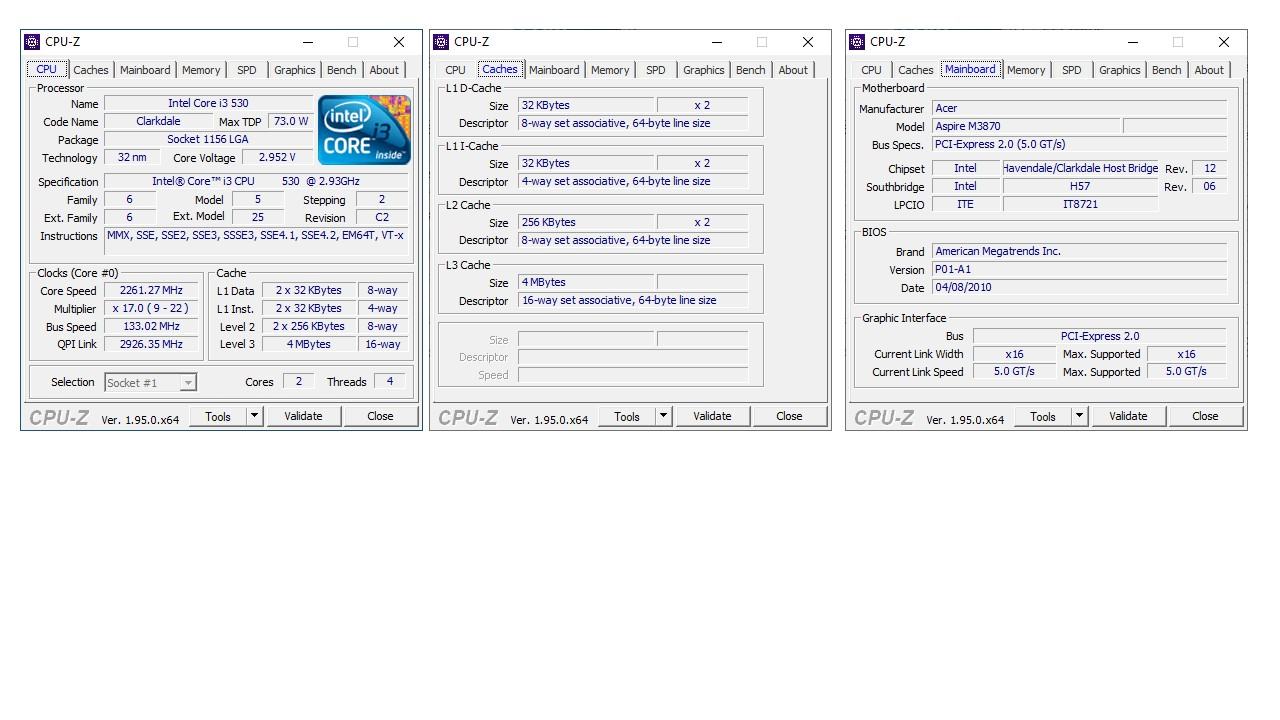Open the Socket #1 selection dropdown
Viewport: 1280px width, 720px height.
[150, 382]
